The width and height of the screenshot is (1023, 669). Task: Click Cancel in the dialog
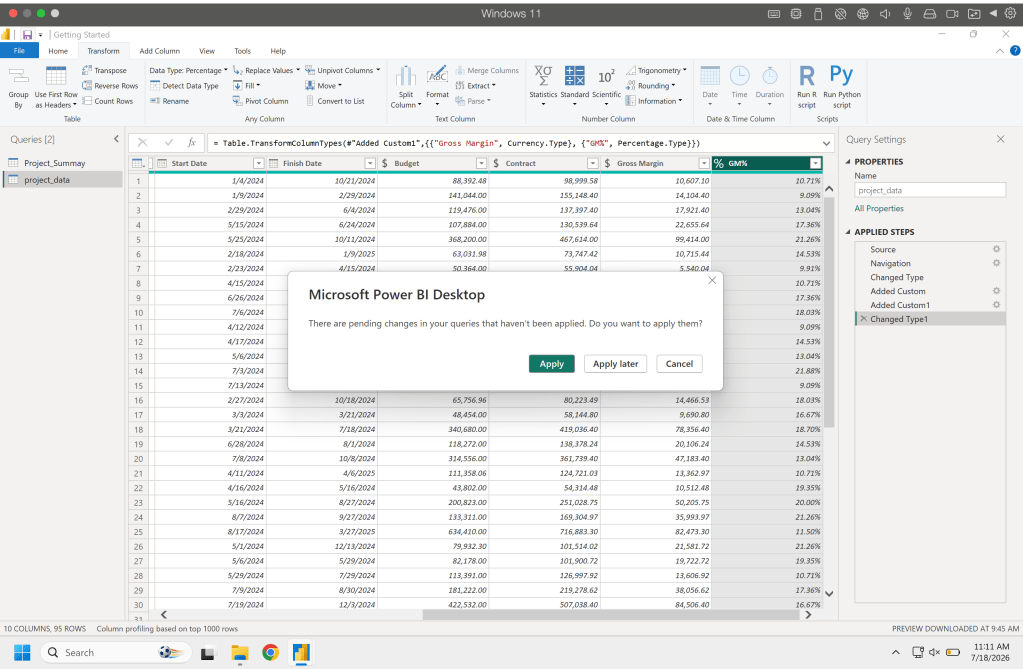679,364
